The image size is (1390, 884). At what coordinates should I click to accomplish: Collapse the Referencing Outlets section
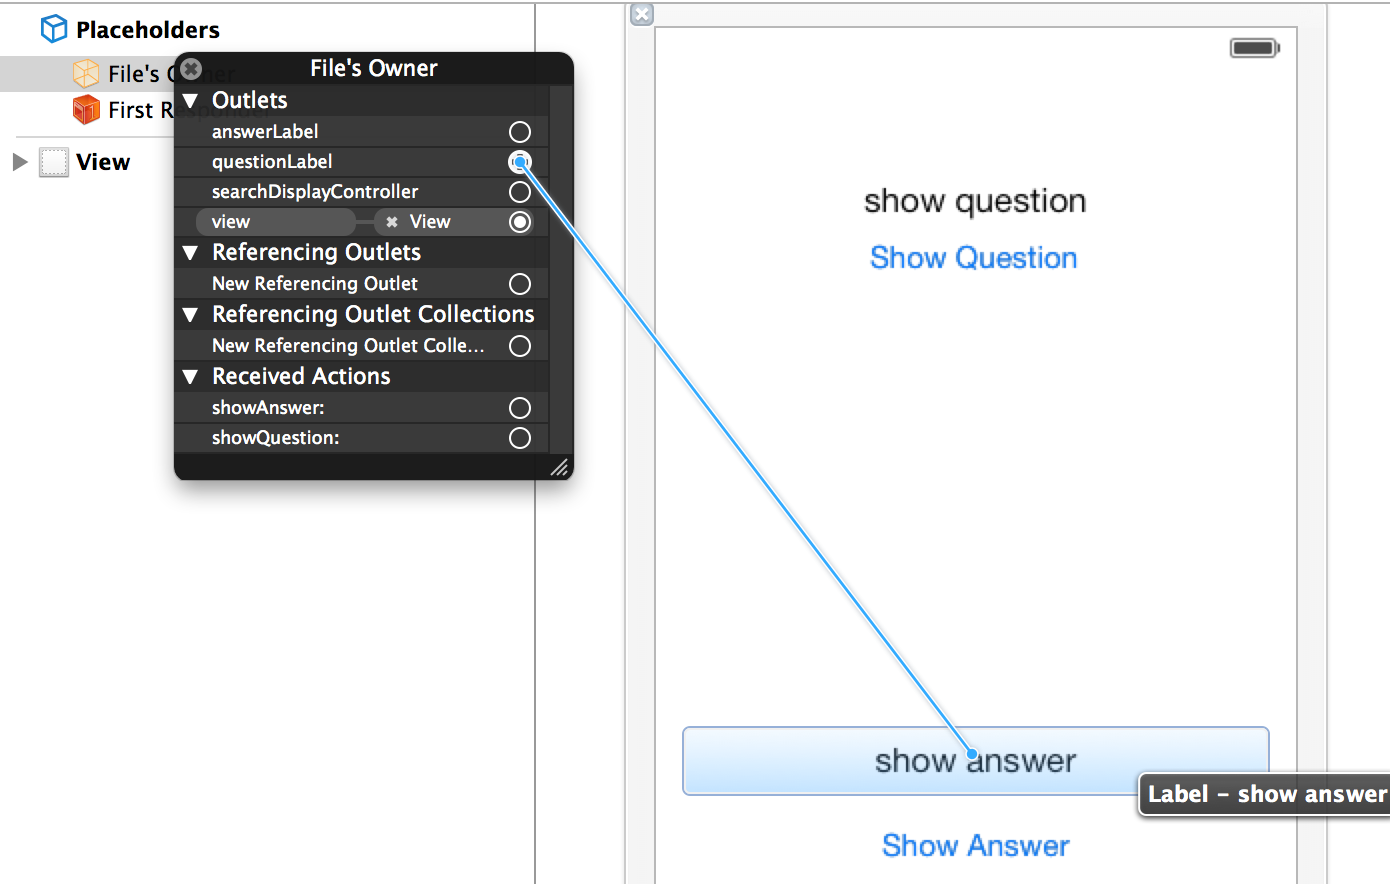coord(191,253)
